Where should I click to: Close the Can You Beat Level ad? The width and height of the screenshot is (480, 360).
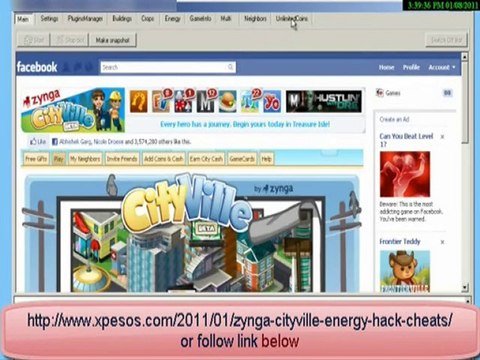coord(442,137)
